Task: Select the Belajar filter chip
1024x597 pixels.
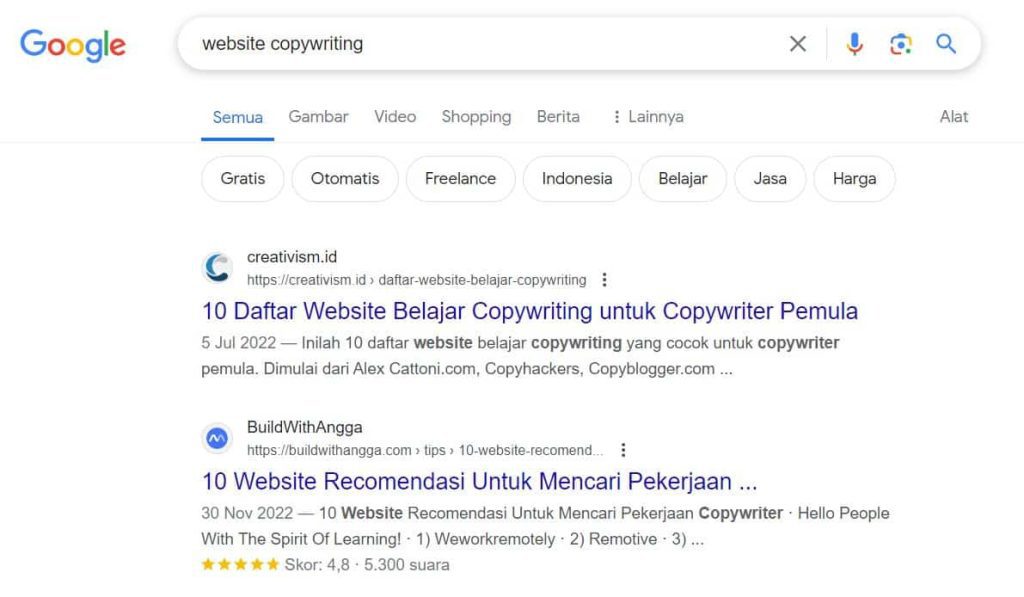Action: [x=683, y=178]
